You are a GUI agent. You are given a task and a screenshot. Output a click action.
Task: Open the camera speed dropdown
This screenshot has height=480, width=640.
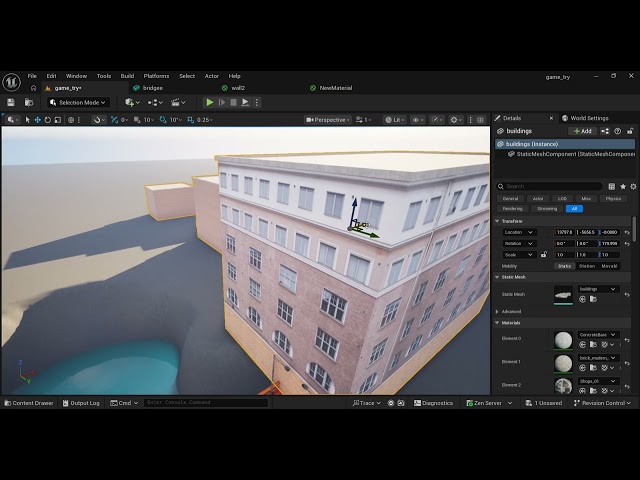(363, 120)
